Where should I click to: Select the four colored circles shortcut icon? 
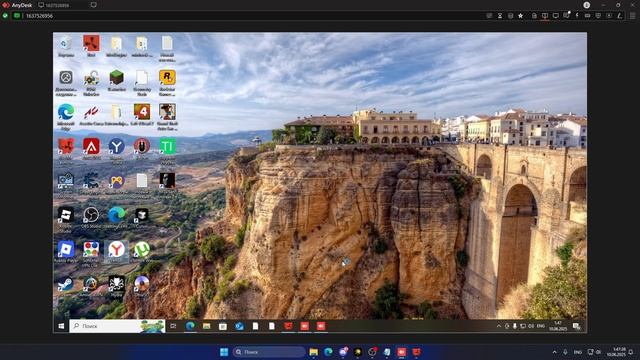91,249
